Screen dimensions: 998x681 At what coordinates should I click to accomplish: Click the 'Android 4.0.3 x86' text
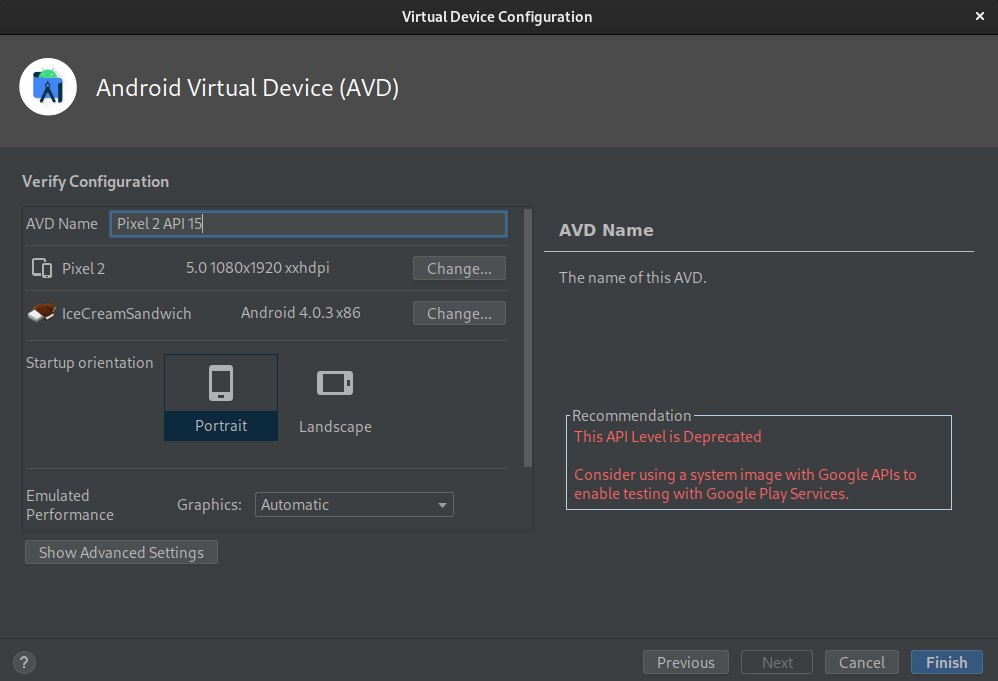300,313
